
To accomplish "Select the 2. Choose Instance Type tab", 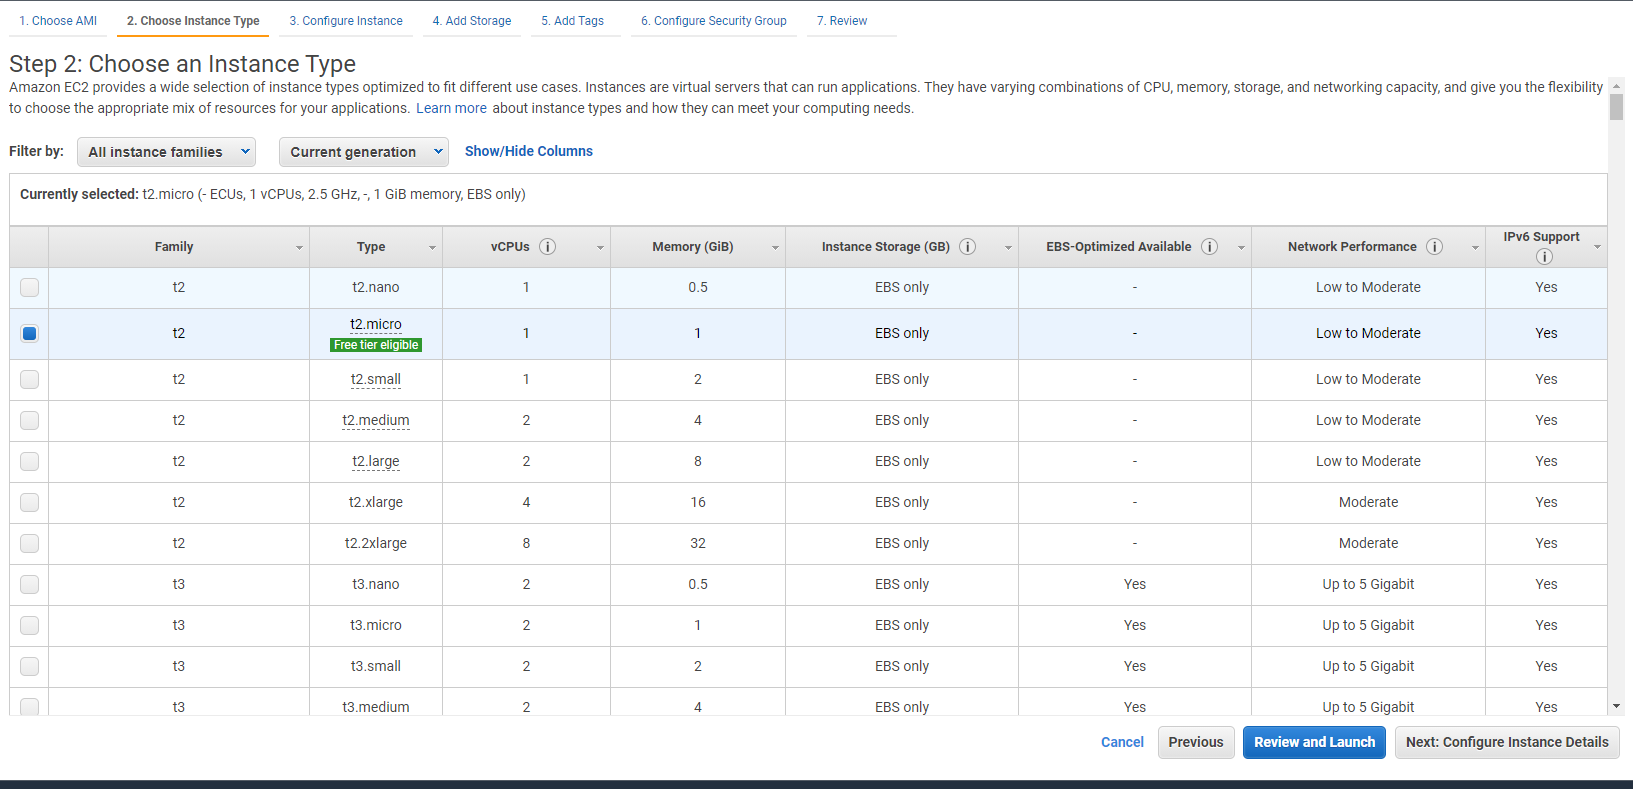I will [x=193, y=21].
